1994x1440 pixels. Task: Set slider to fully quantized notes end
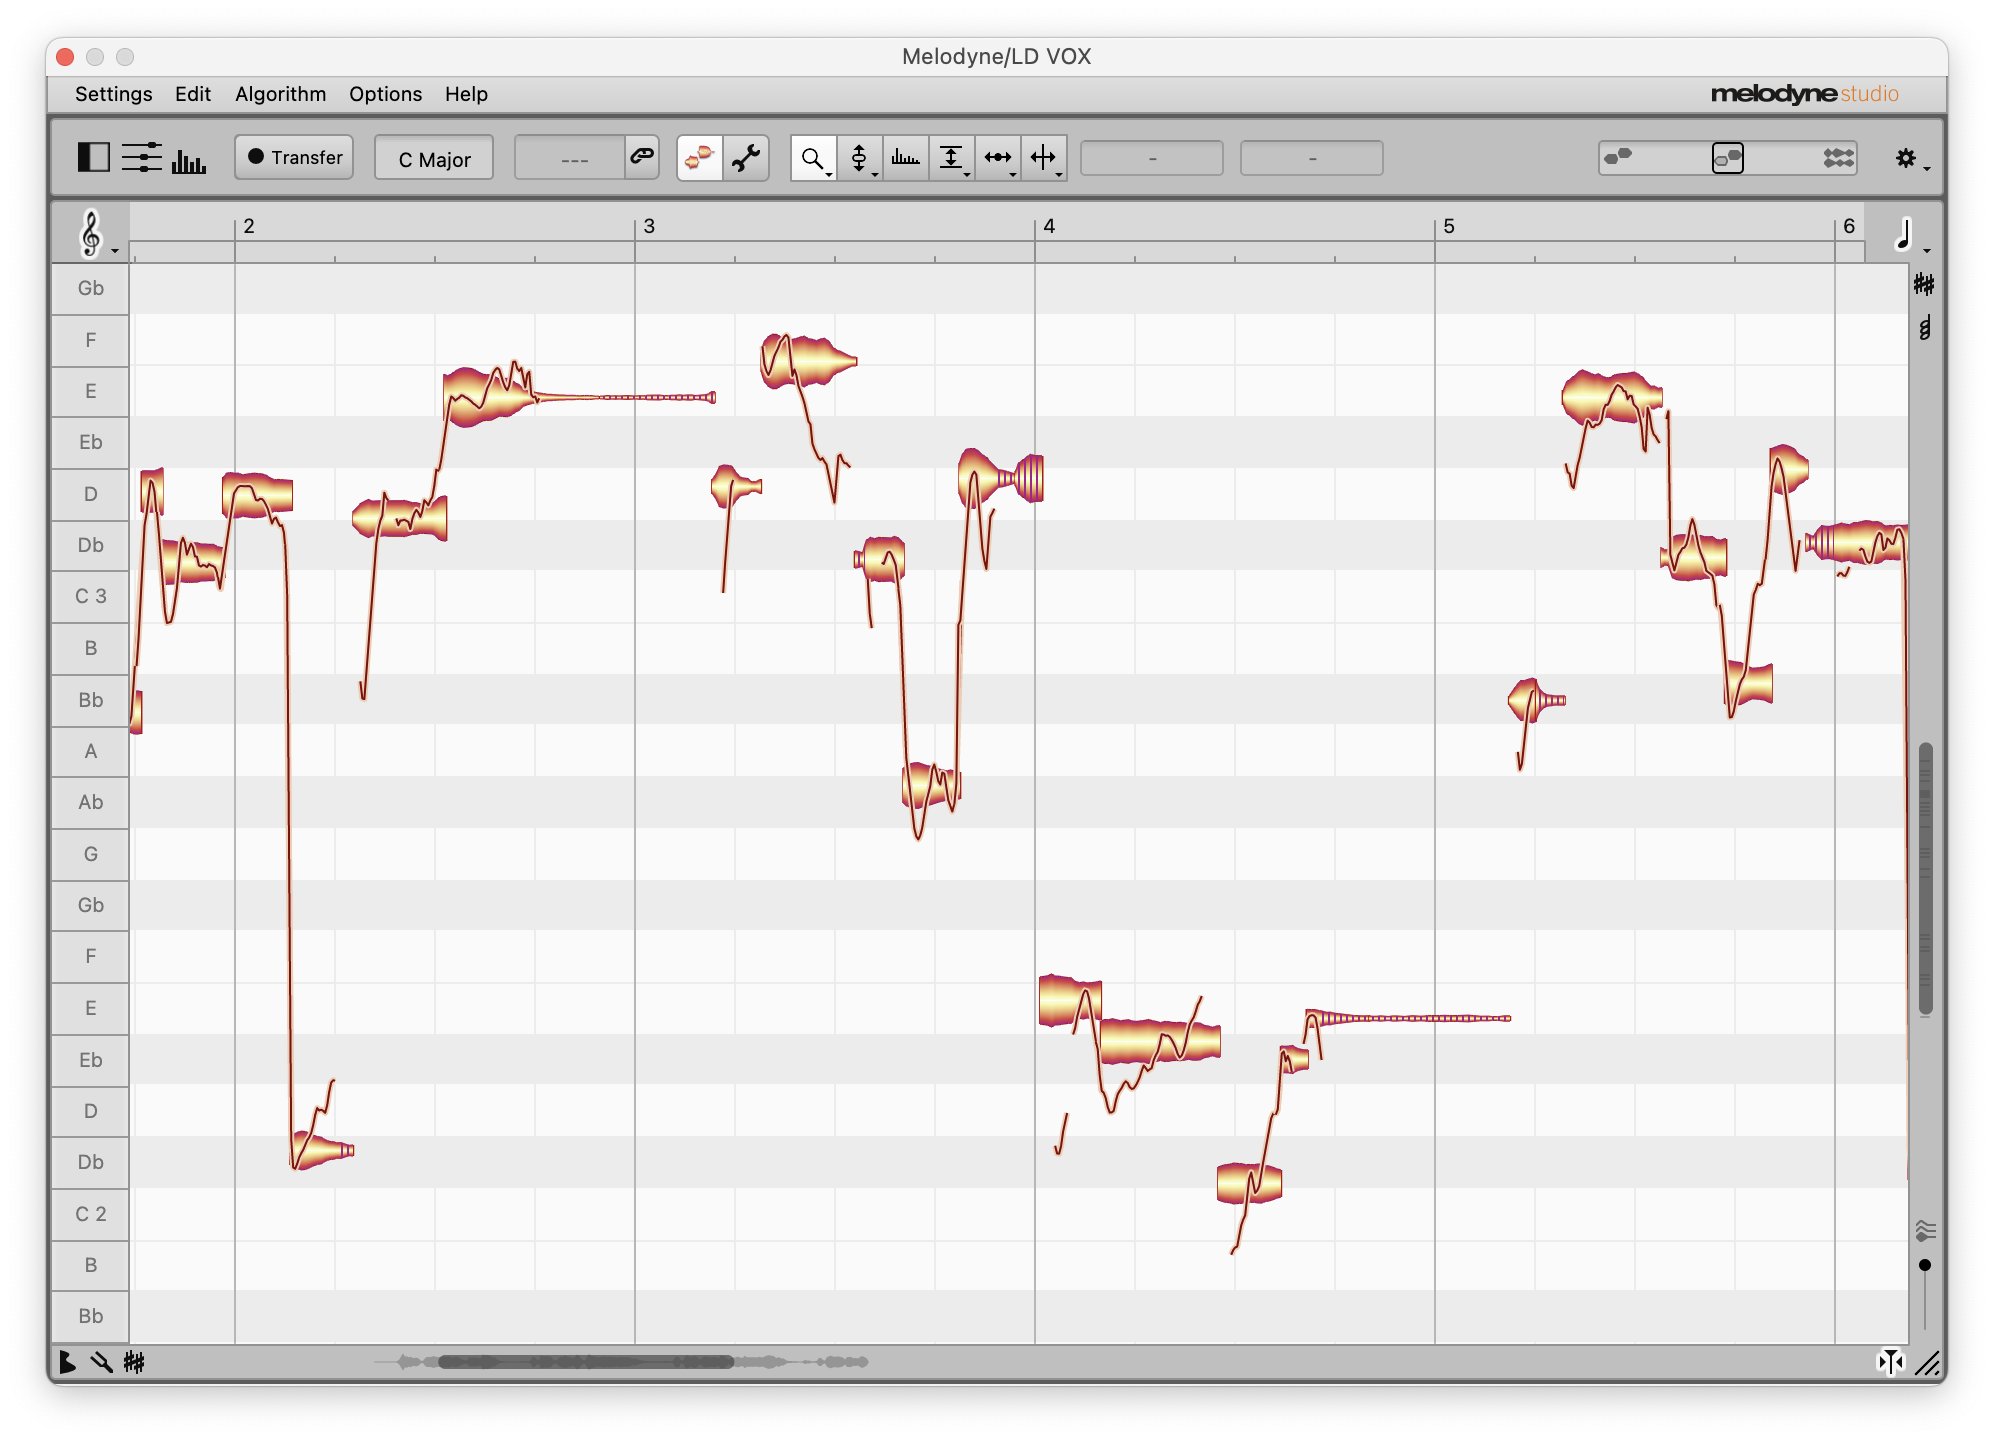(1839, 158)
